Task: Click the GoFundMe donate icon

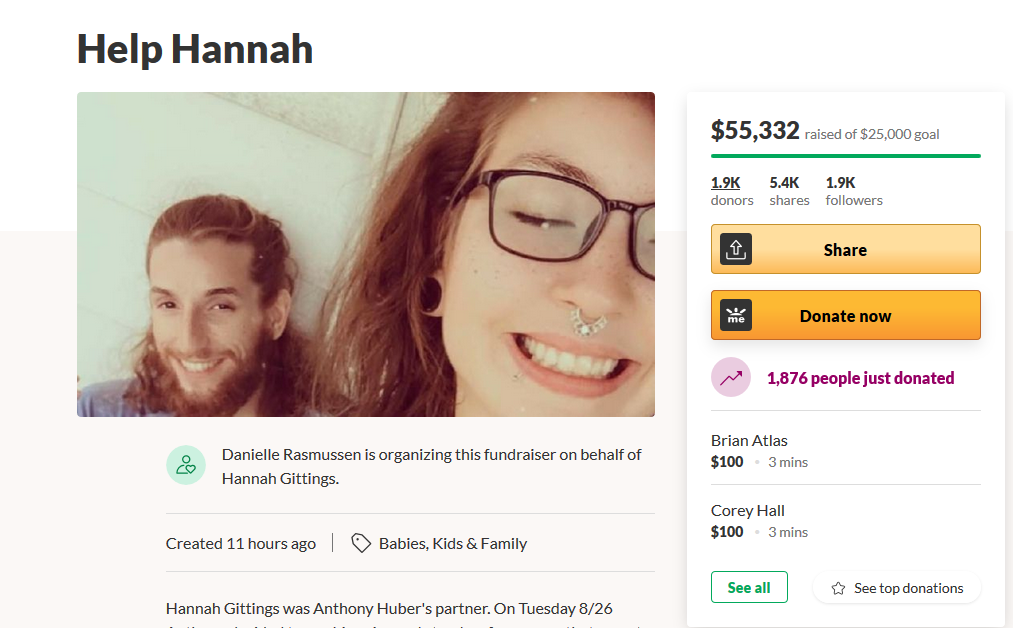Action: (x=736, y=315)
